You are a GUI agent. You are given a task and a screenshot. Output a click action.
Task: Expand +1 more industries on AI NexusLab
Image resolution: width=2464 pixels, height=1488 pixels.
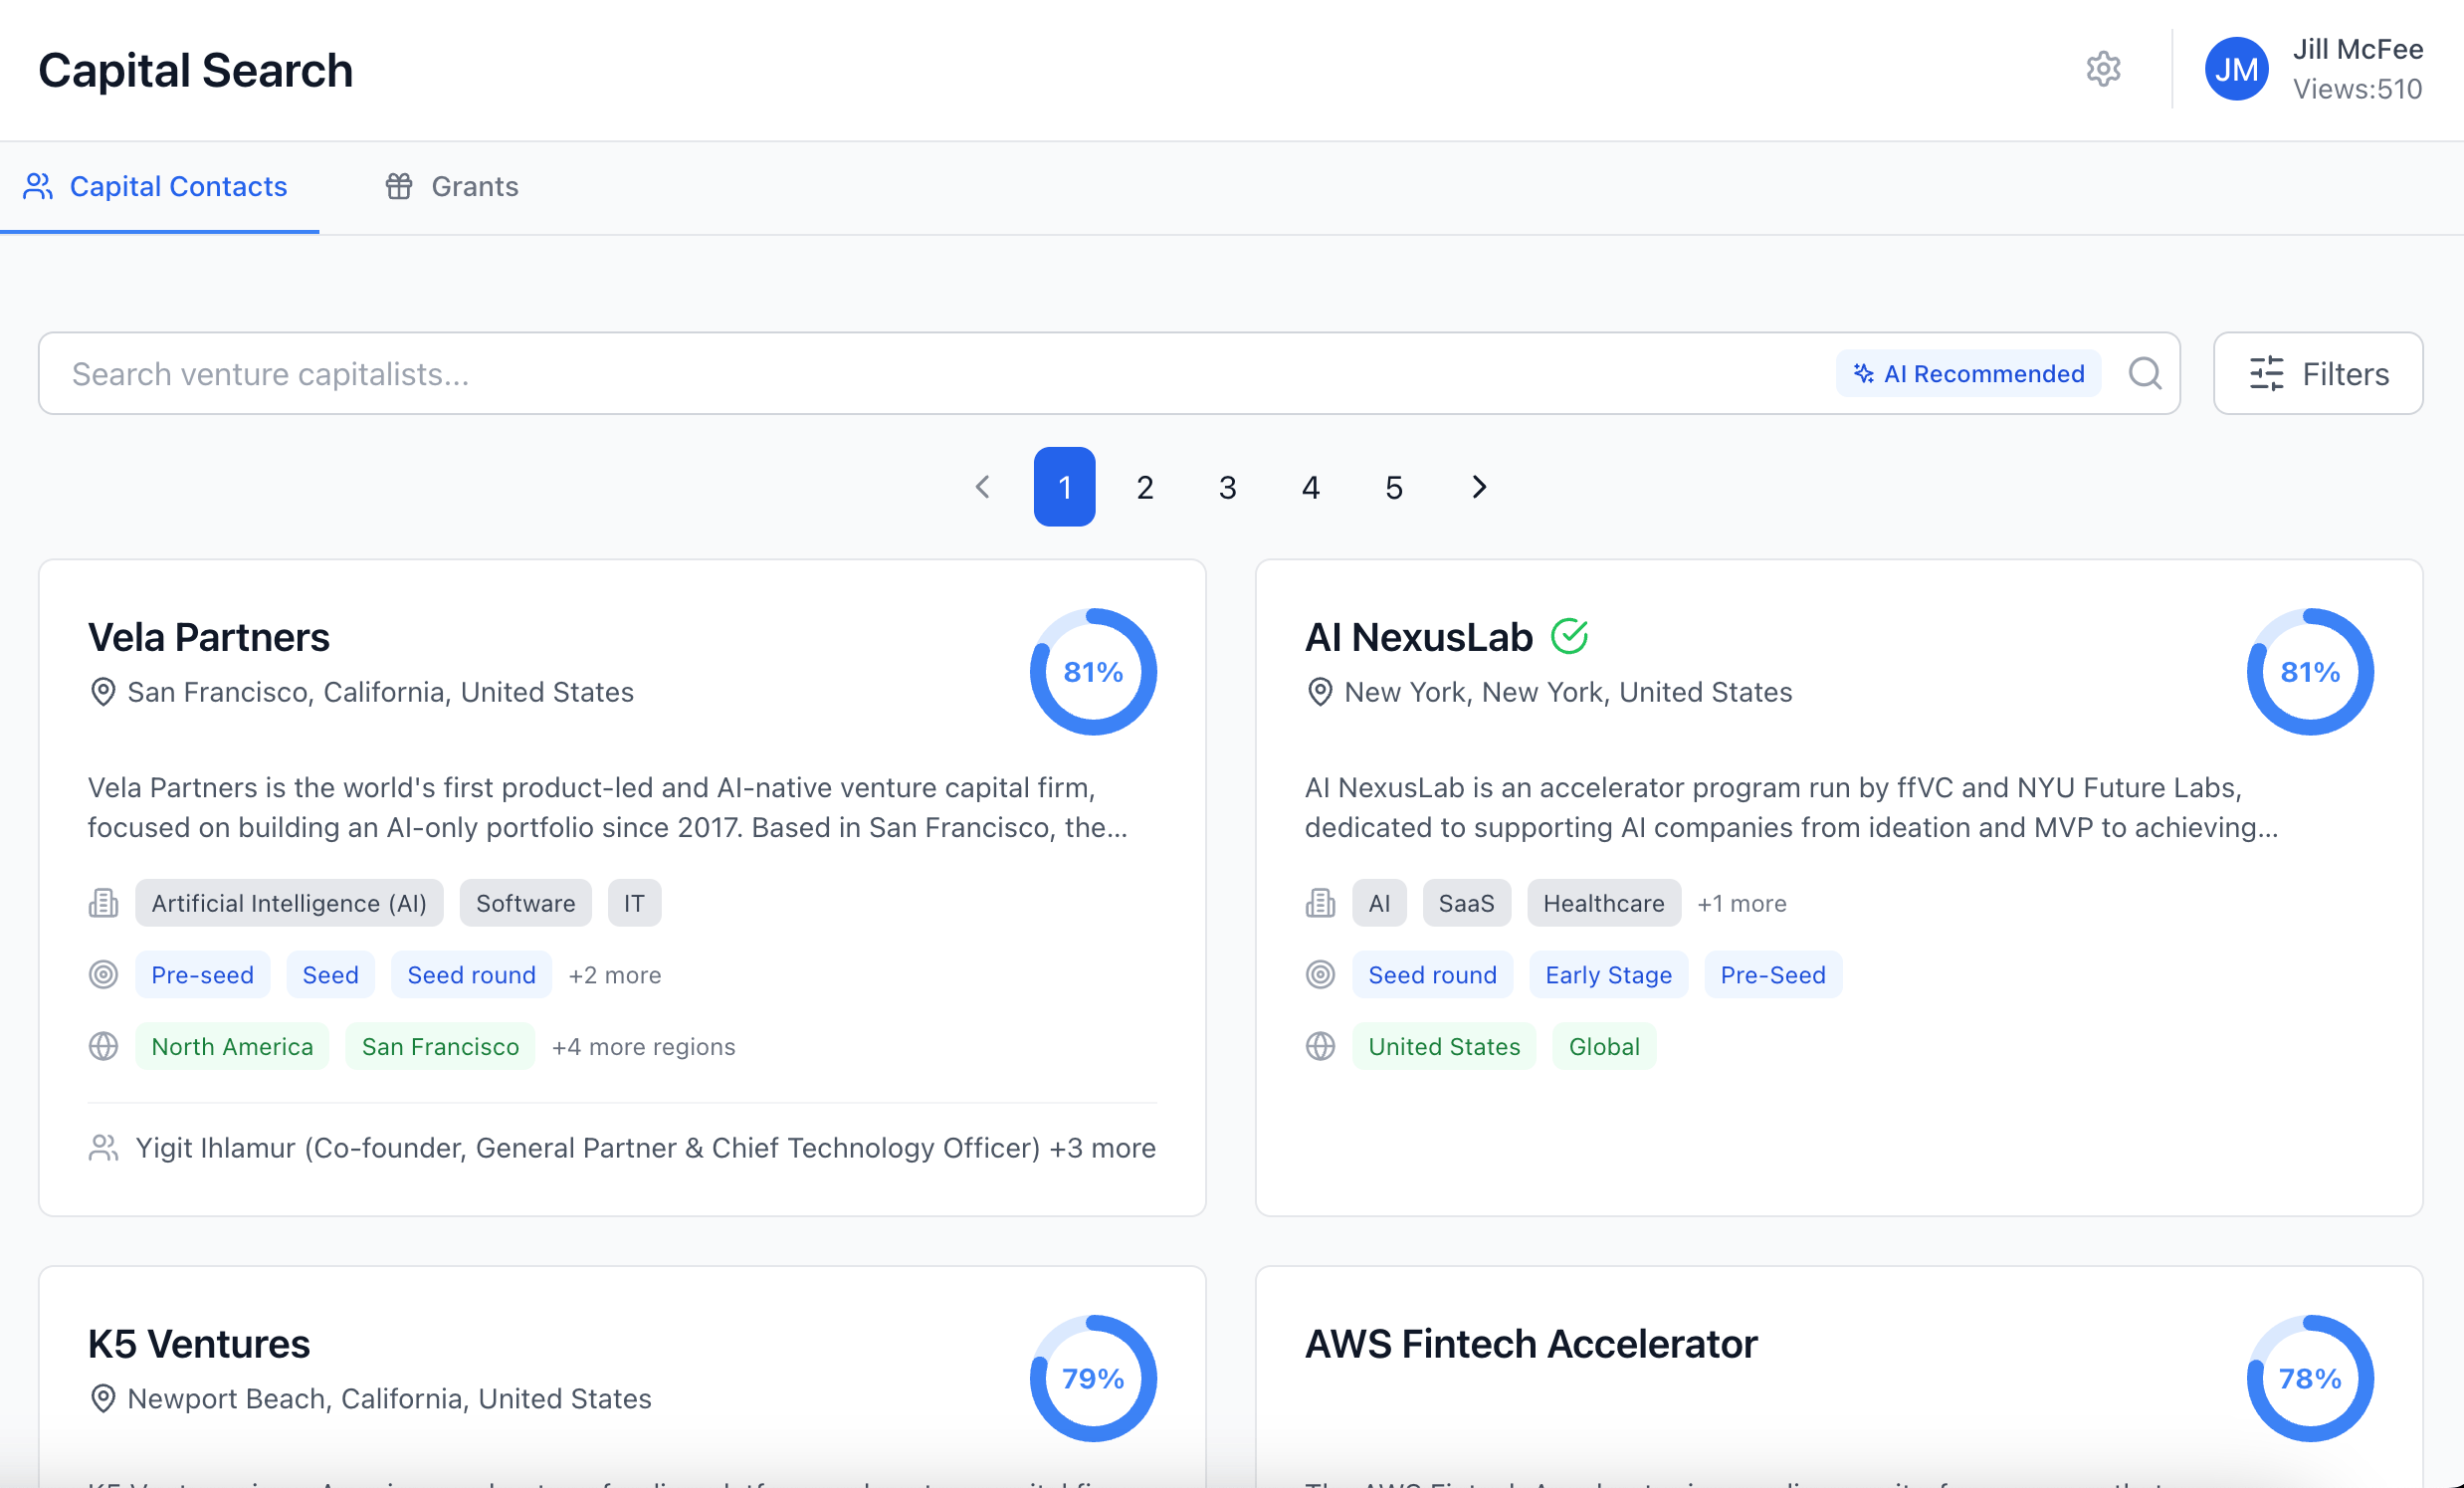(1742, 903)
